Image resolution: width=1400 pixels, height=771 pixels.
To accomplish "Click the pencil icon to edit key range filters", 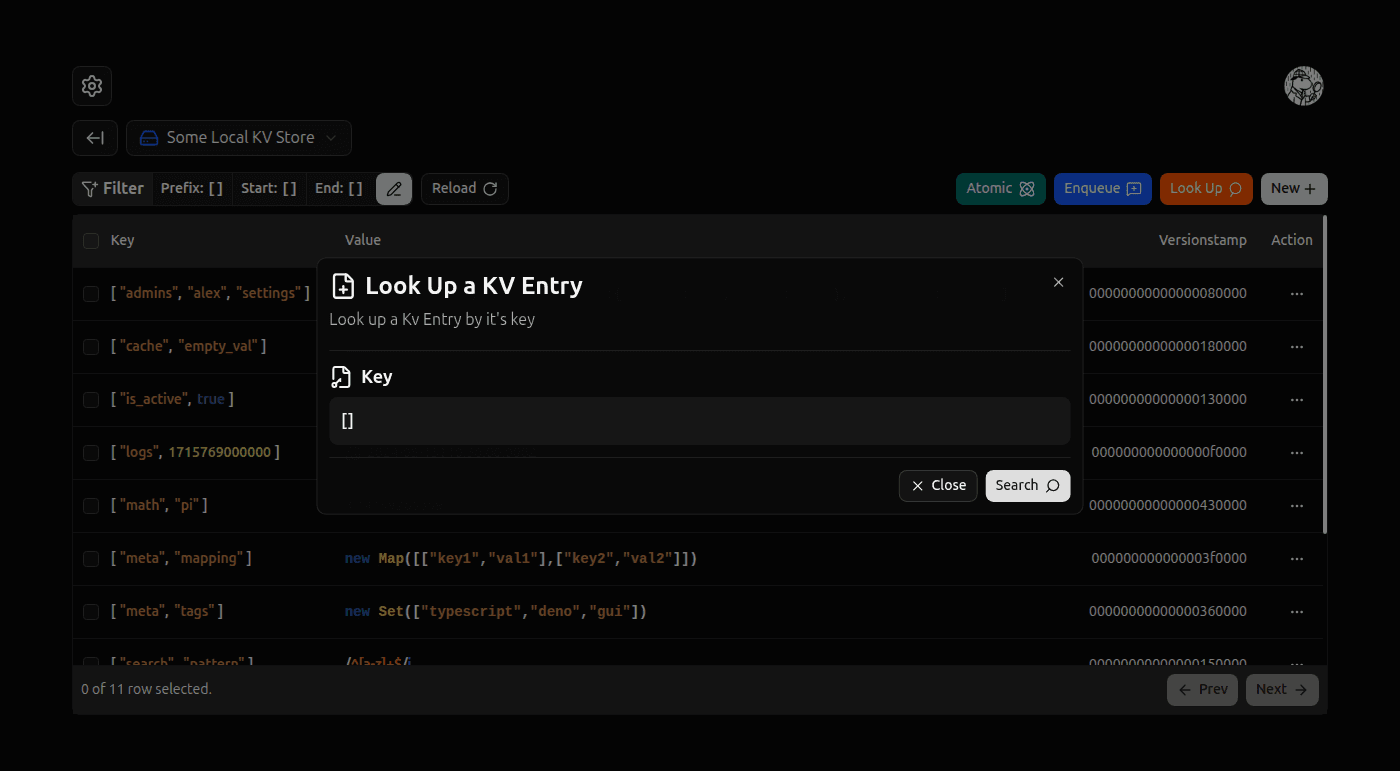I will coord(393,188).
